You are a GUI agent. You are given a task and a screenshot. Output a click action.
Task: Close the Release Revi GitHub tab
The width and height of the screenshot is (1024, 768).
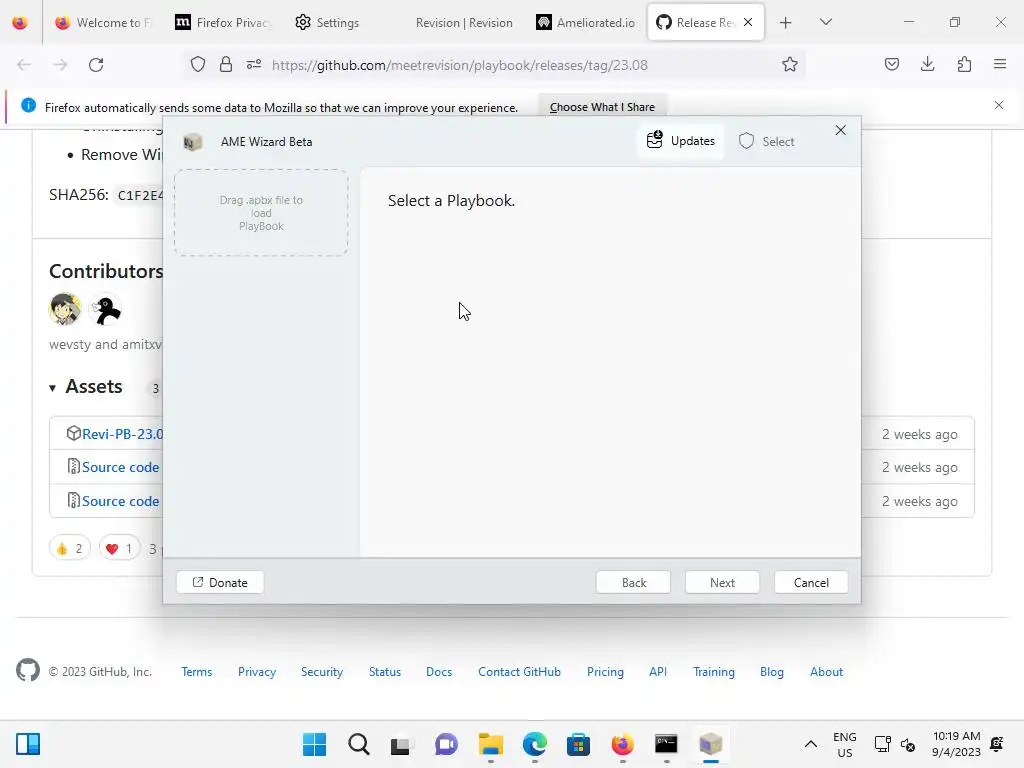[748, 22]
